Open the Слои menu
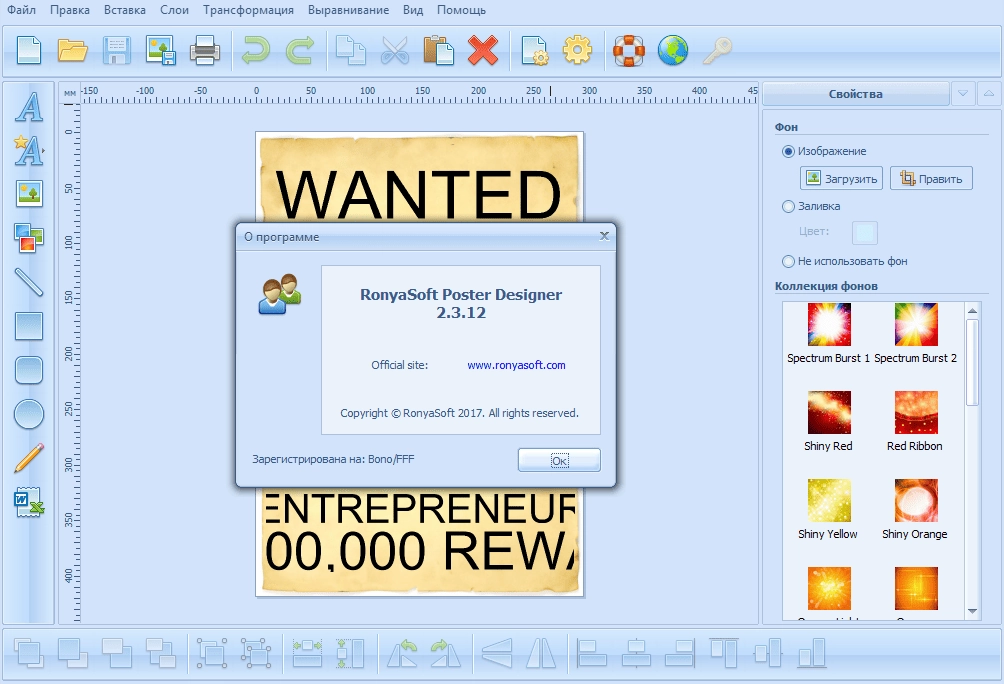The height and width of the screenshot is (684, 1004). click(174, 10)
